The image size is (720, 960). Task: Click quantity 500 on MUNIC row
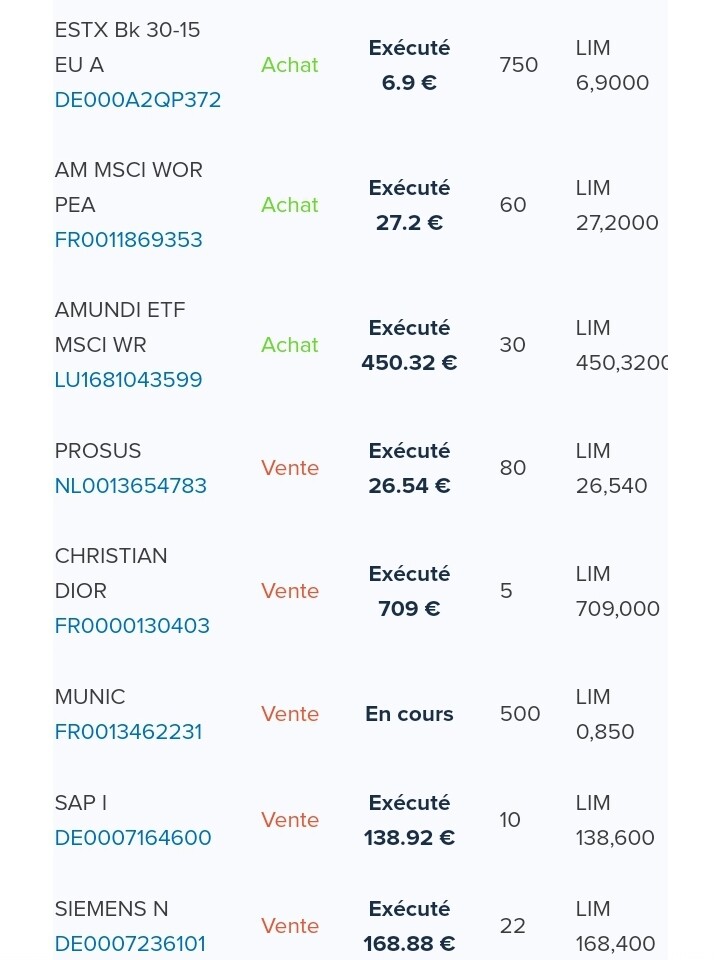[x=520, y=714]
